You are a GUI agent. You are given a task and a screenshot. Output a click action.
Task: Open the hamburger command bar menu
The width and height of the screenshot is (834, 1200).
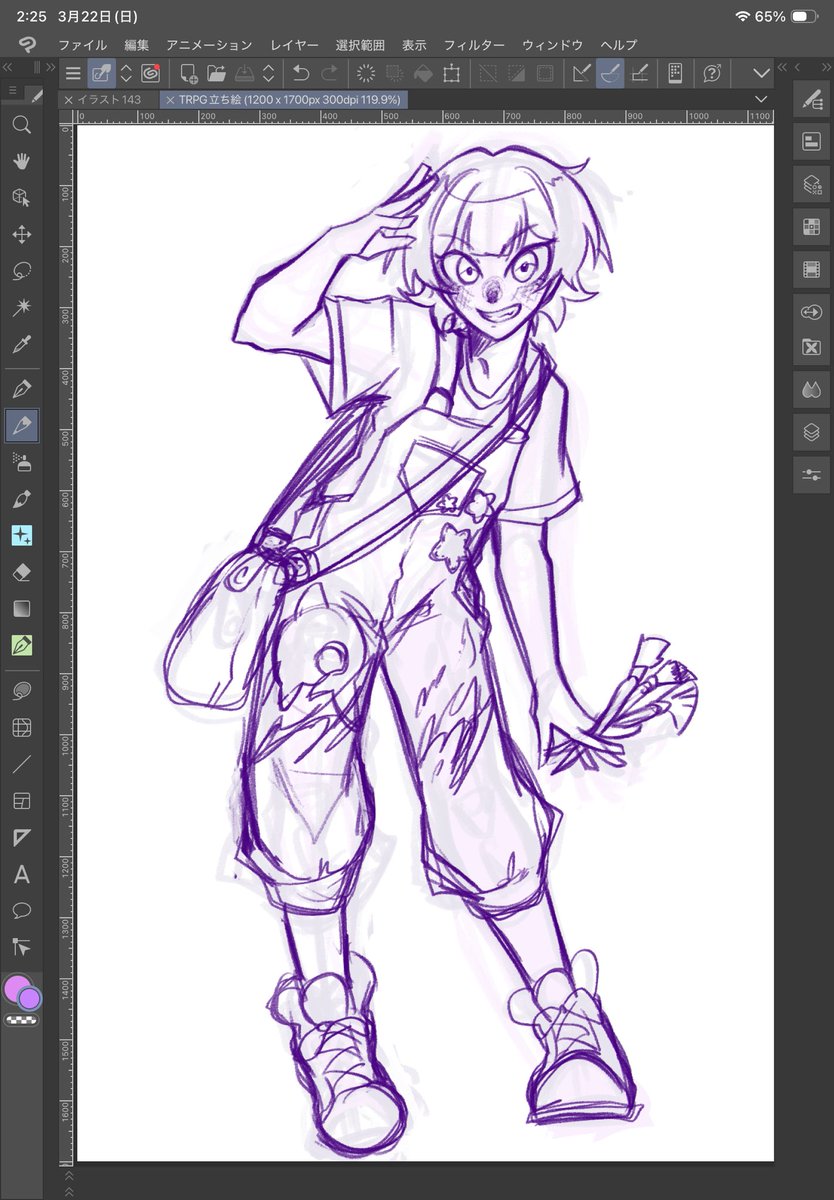pyautogui.click(x=72, y=73)
